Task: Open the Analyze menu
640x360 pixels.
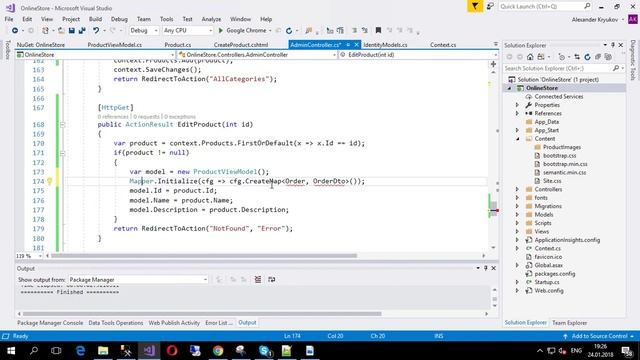Action: (211, 19)
